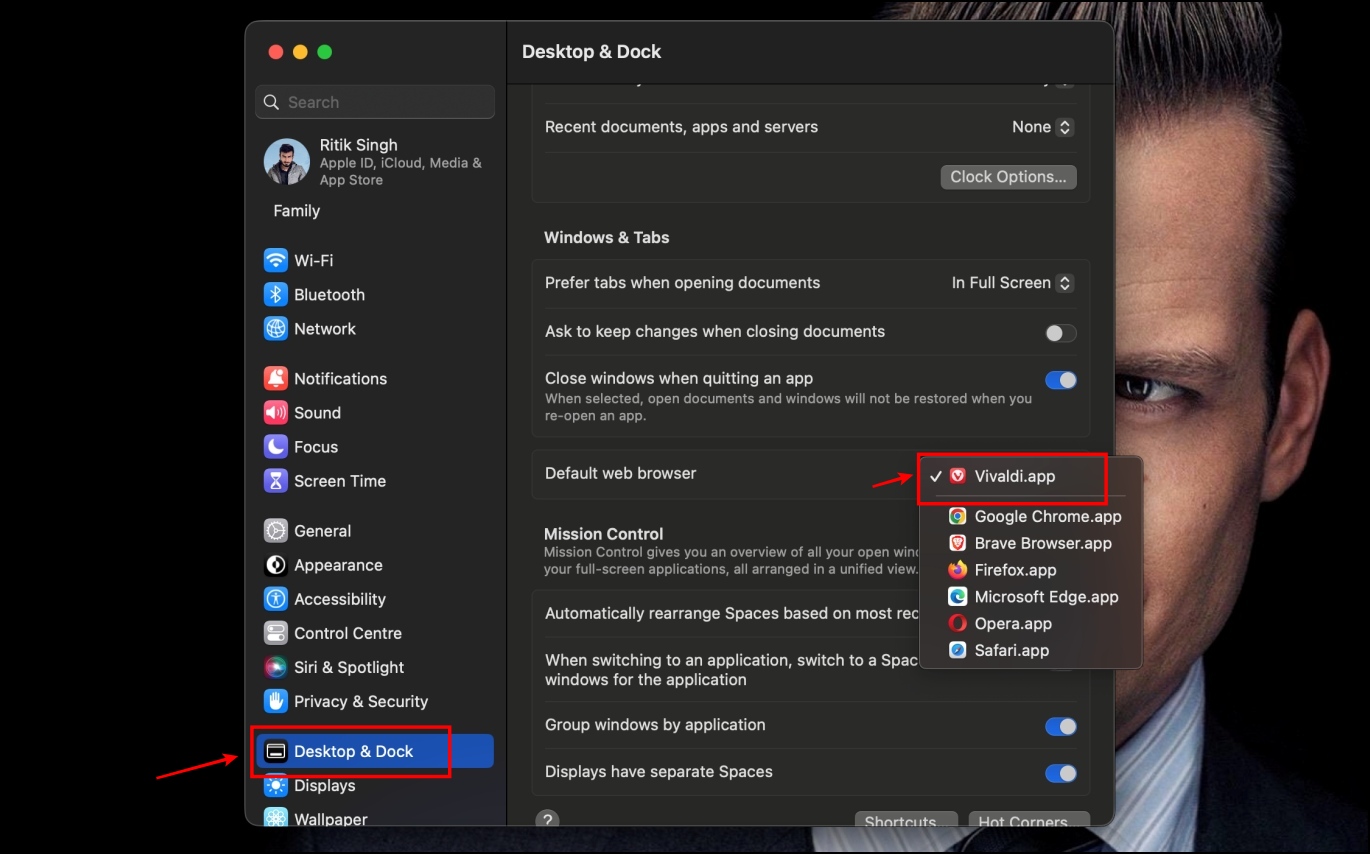
Task: Select the Focus moon icon
Action: point(276,447)
